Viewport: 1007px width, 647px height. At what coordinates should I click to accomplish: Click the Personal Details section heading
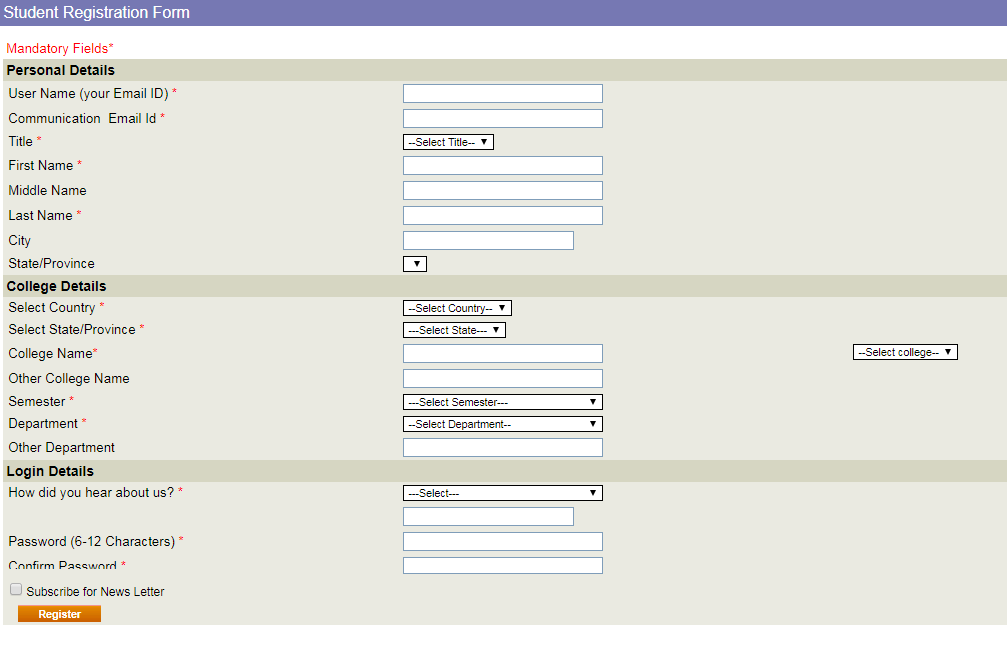click(60, 71)
